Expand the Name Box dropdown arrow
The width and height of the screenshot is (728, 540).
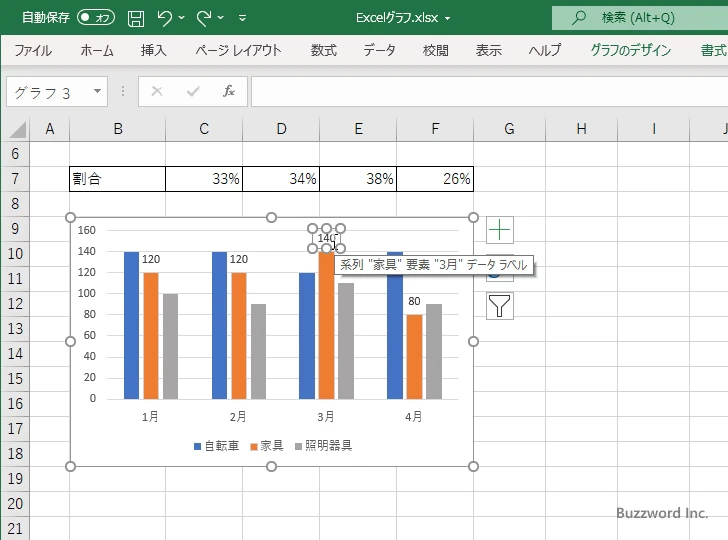point(97,91)
